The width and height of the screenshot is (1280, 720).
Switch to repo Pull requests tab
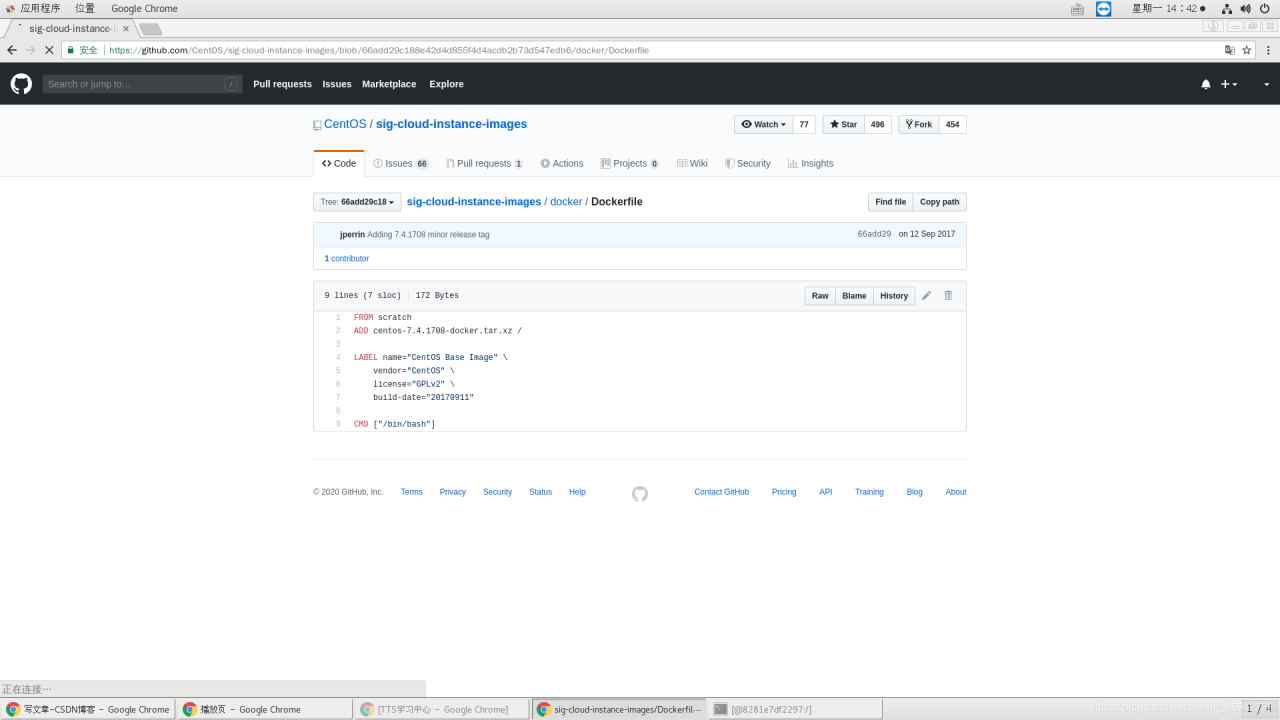point(484,163)
